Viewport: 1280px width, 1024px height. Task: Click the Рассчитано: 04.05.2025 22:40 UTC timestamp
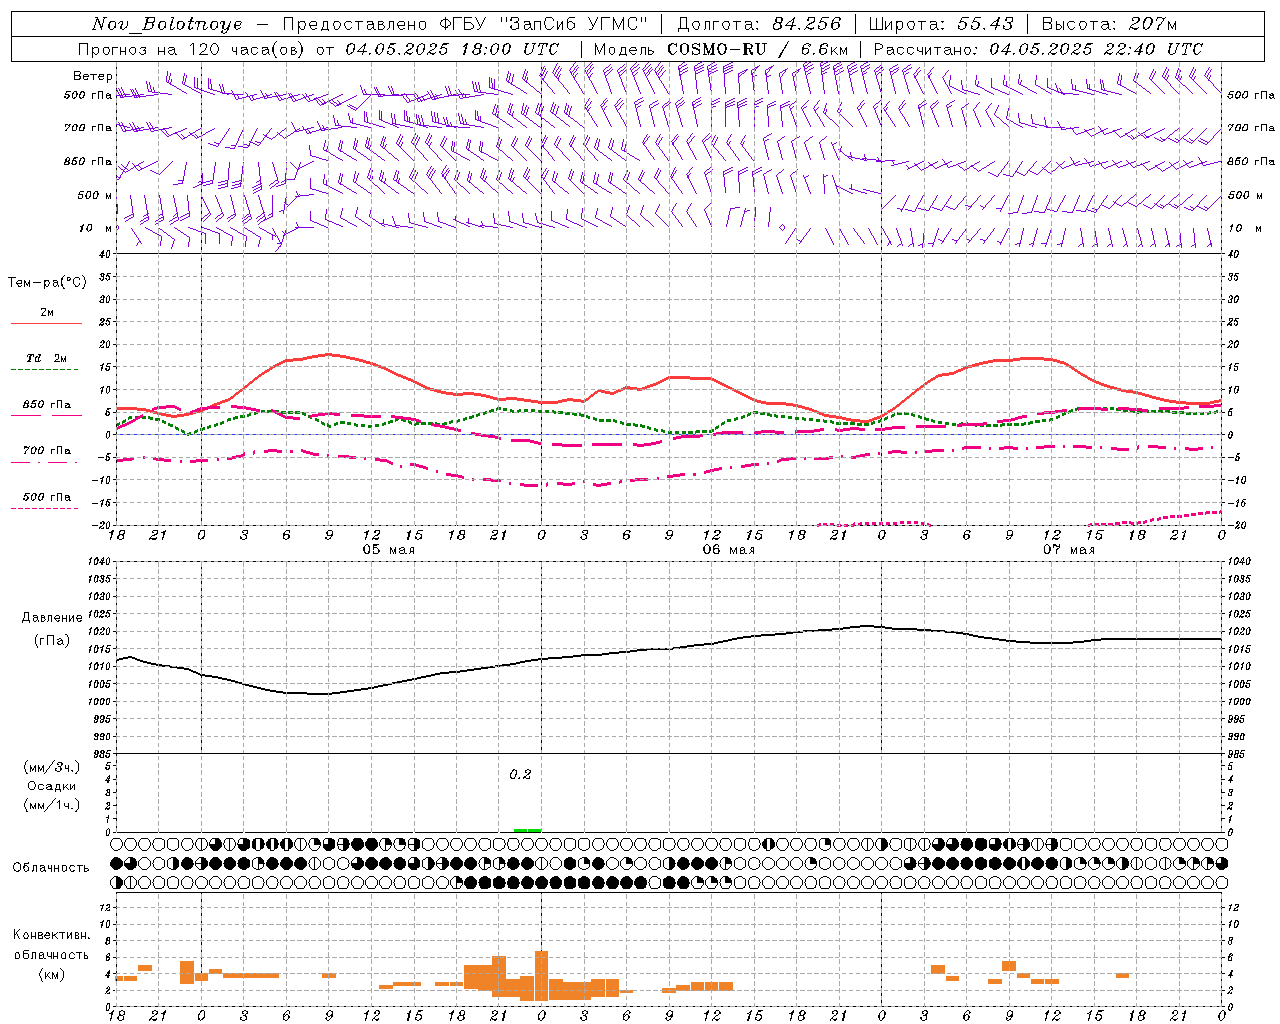1038,49
